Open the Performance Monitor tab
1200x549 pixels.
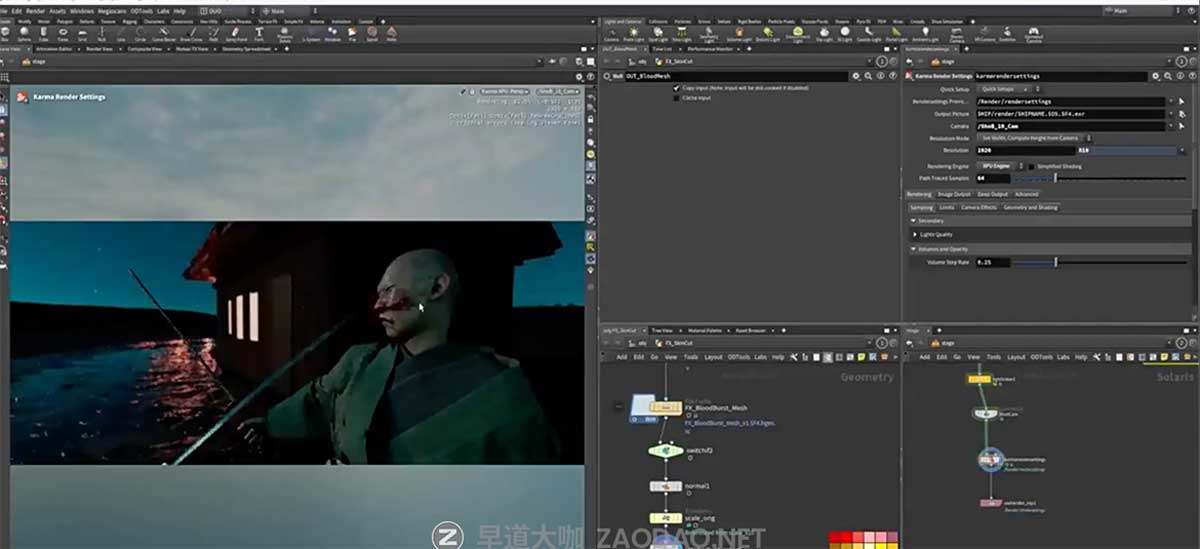click(x=709, y=49)
